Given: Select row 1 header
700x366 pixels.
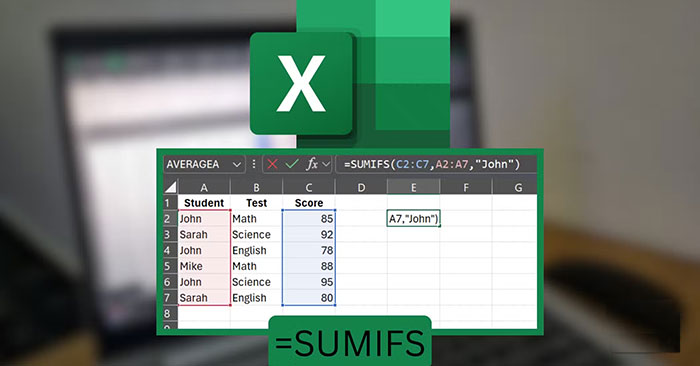Looking at the screenshot, I should coord(171,203).
